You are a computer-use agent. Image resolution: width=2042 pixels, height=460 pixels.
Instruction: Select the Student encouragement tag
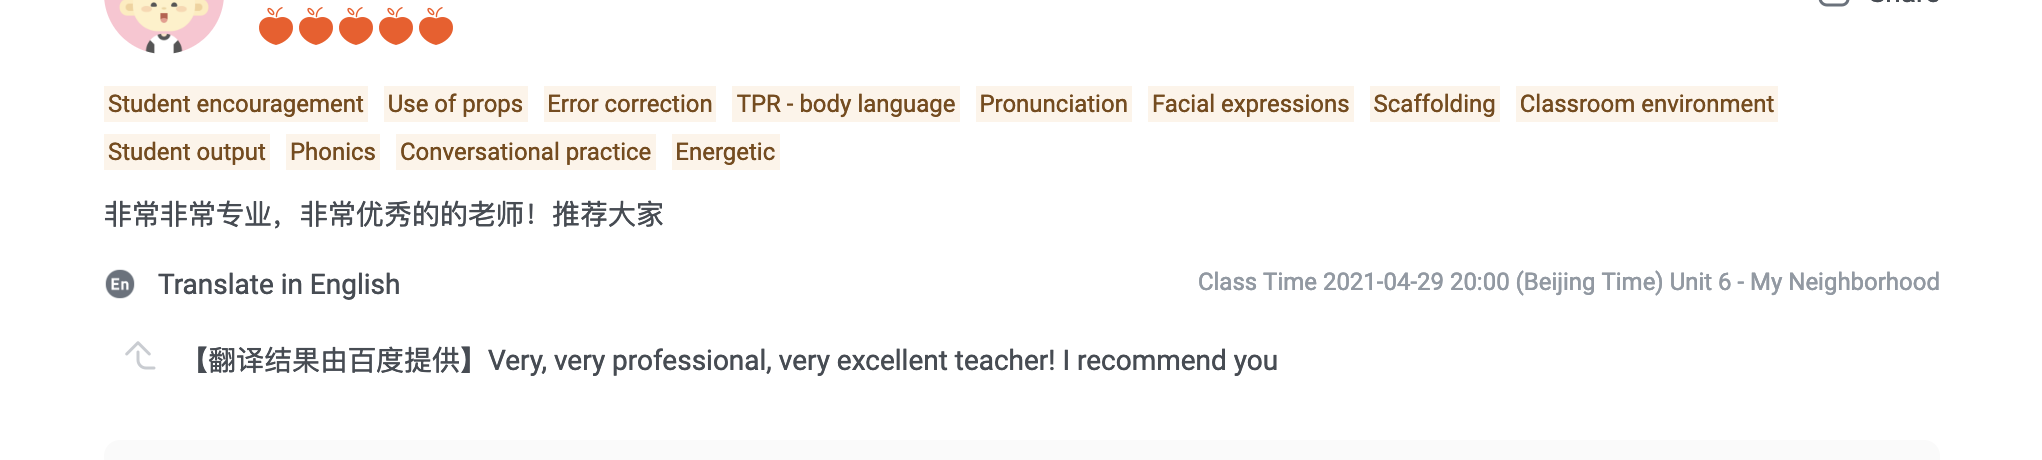tap(235, 104)
